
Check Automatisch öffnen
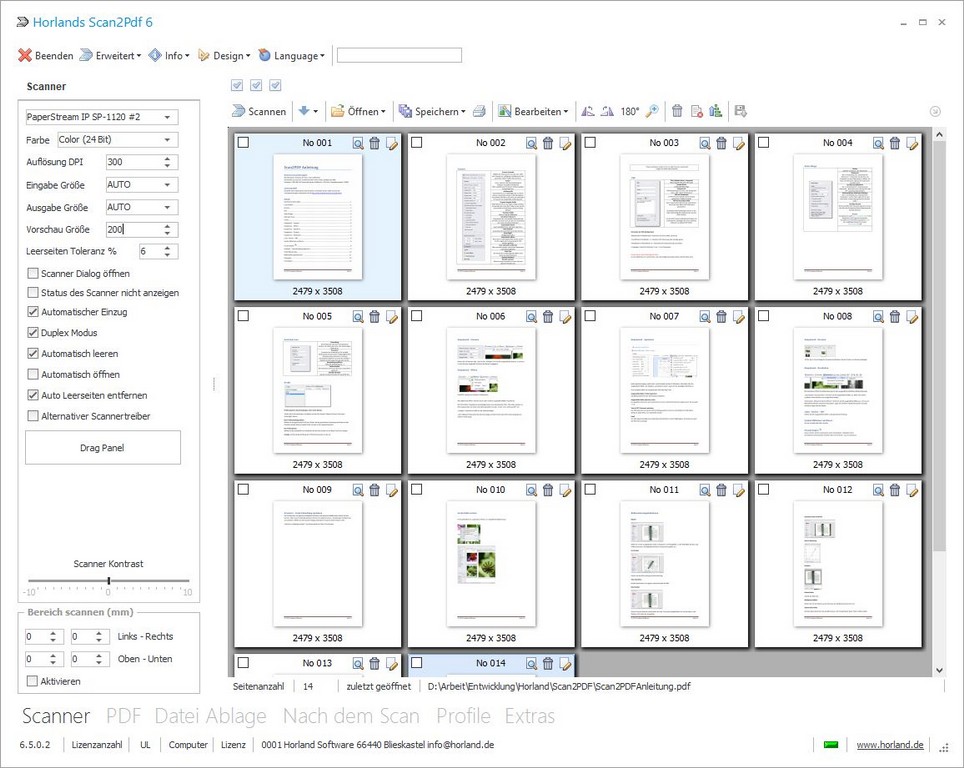tap(33, 374)
